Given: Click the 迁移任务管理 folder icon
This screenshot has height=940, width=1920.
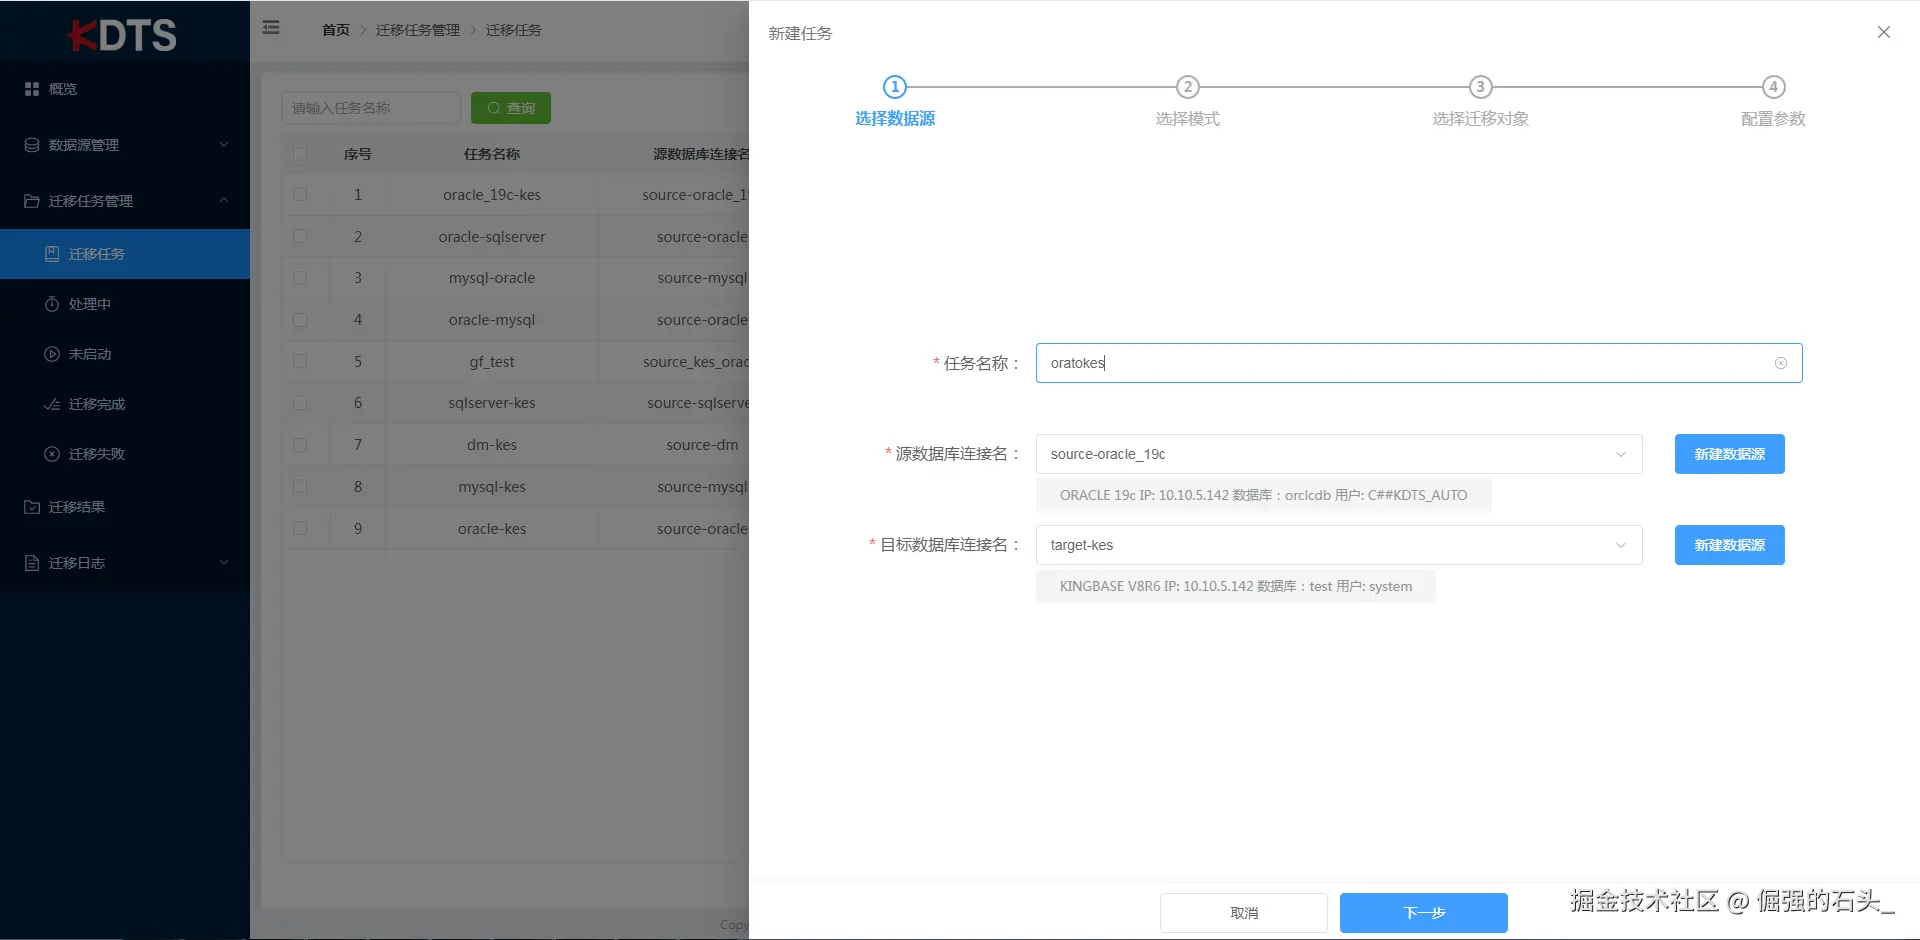Looking at the screenshot, I should pos(32,201).
